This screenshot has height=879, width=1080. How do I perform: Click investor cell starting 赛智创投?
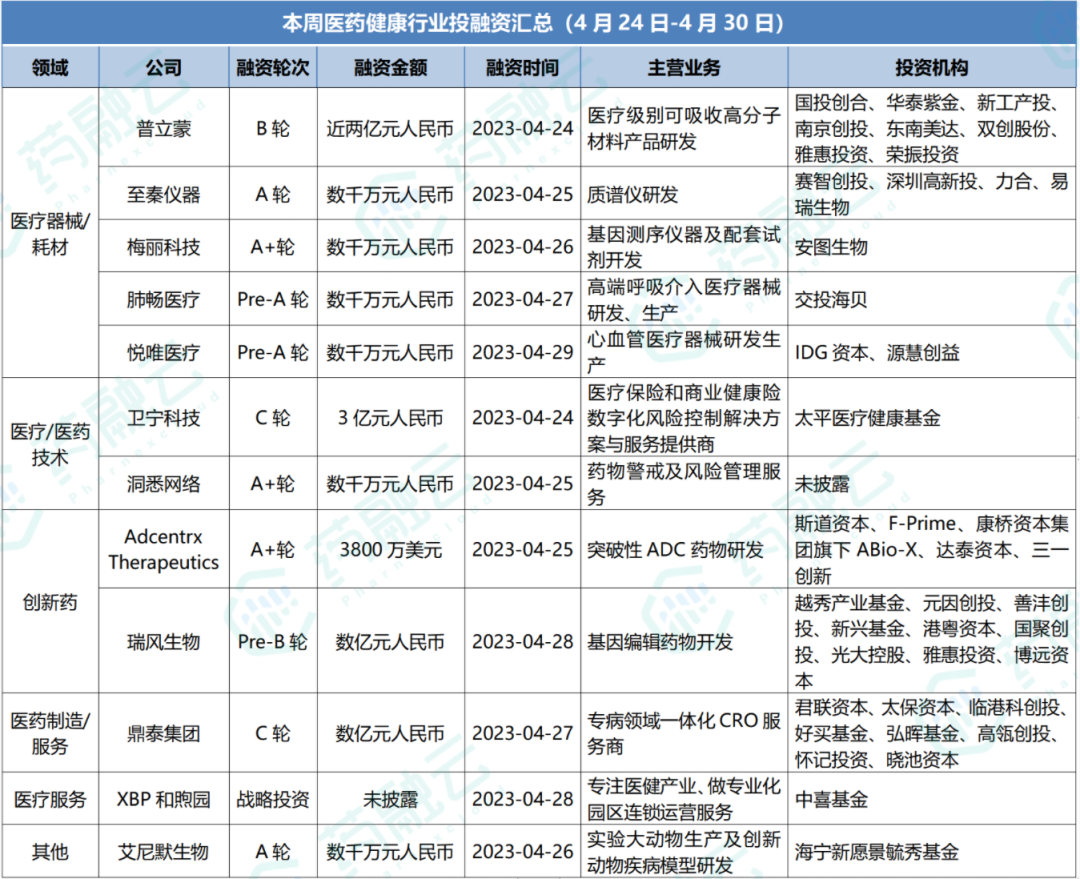932,194
